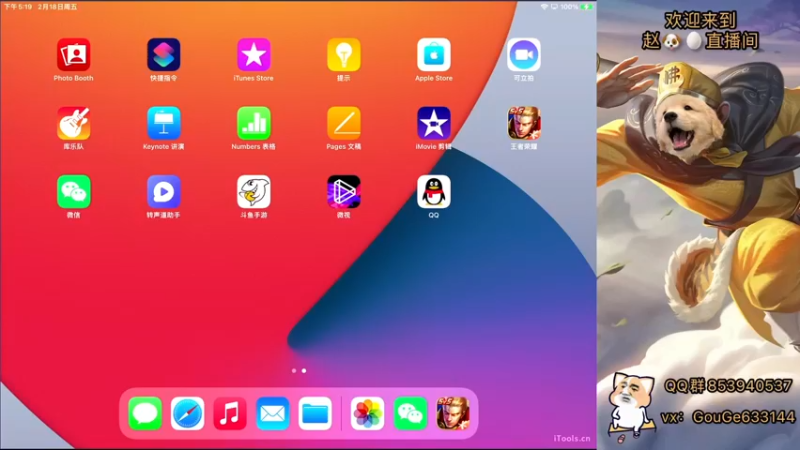Open Mail from the dock
The width and height of the screenshot is (800, 450).
(272, 413)
